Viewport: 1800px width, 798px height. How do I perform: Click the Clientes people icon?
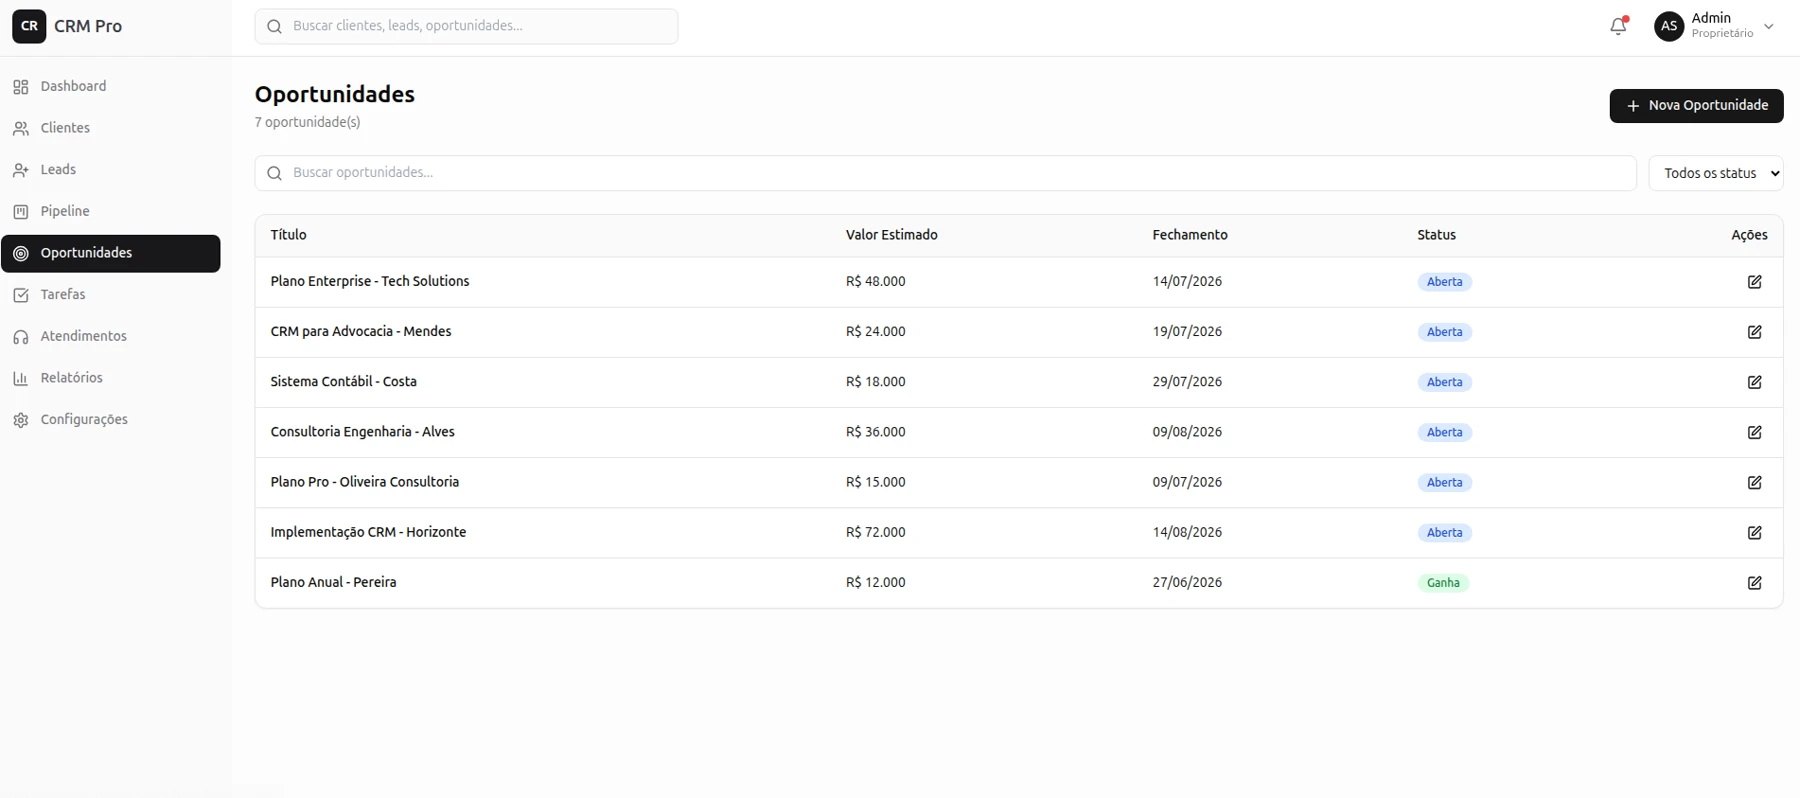click(21, 129)
